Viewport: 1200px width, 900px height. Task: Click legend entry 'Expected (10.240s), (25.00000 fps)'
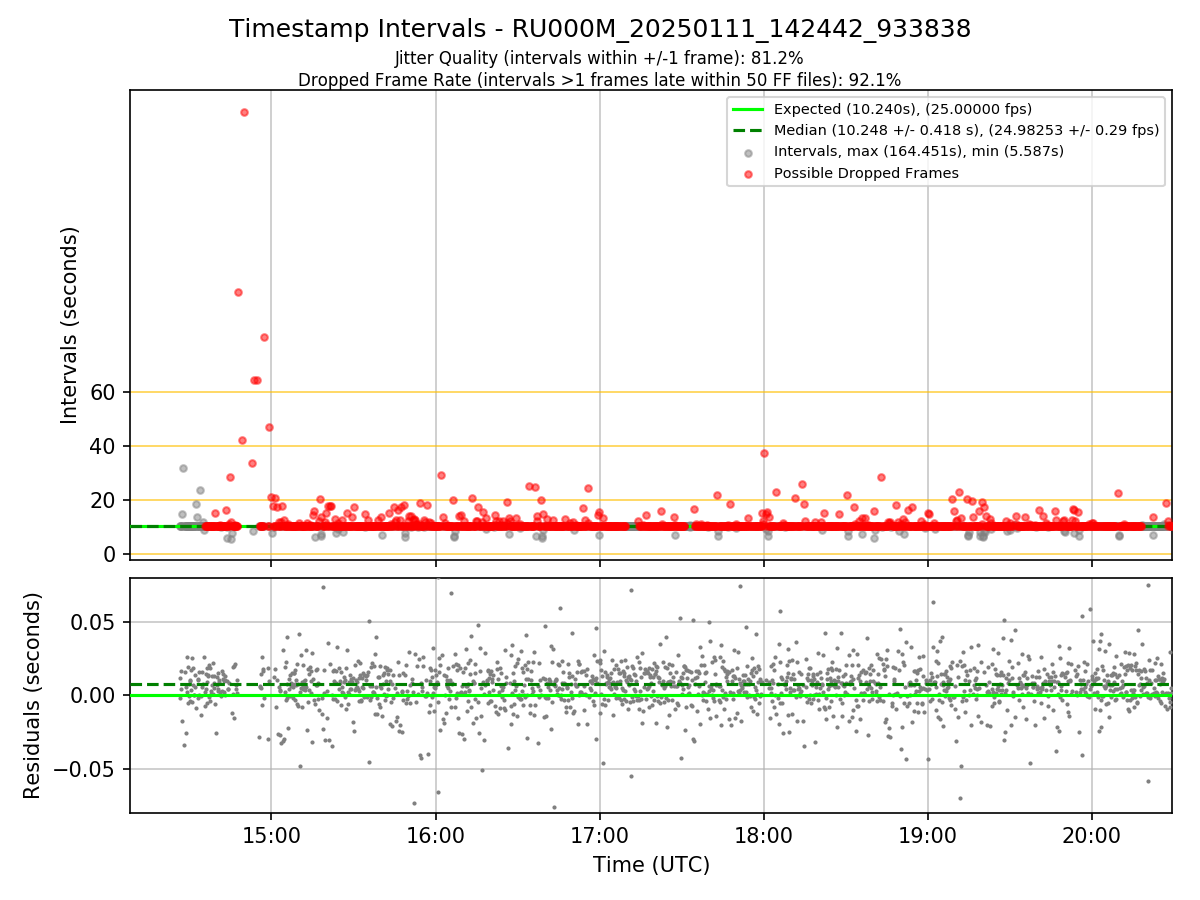point(903,109)
